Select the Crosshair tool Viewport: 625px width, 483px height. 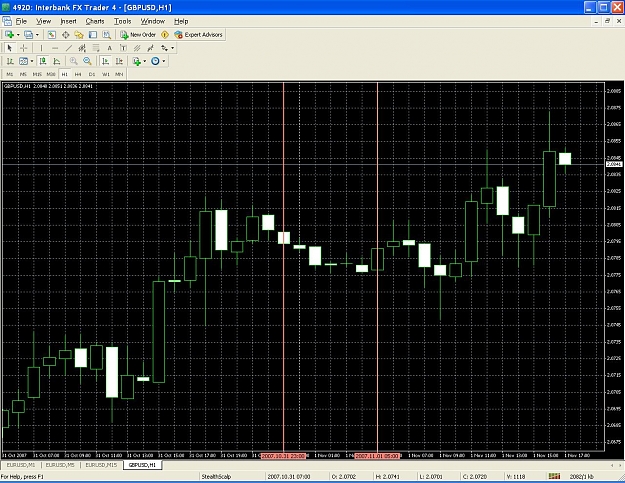24,48
